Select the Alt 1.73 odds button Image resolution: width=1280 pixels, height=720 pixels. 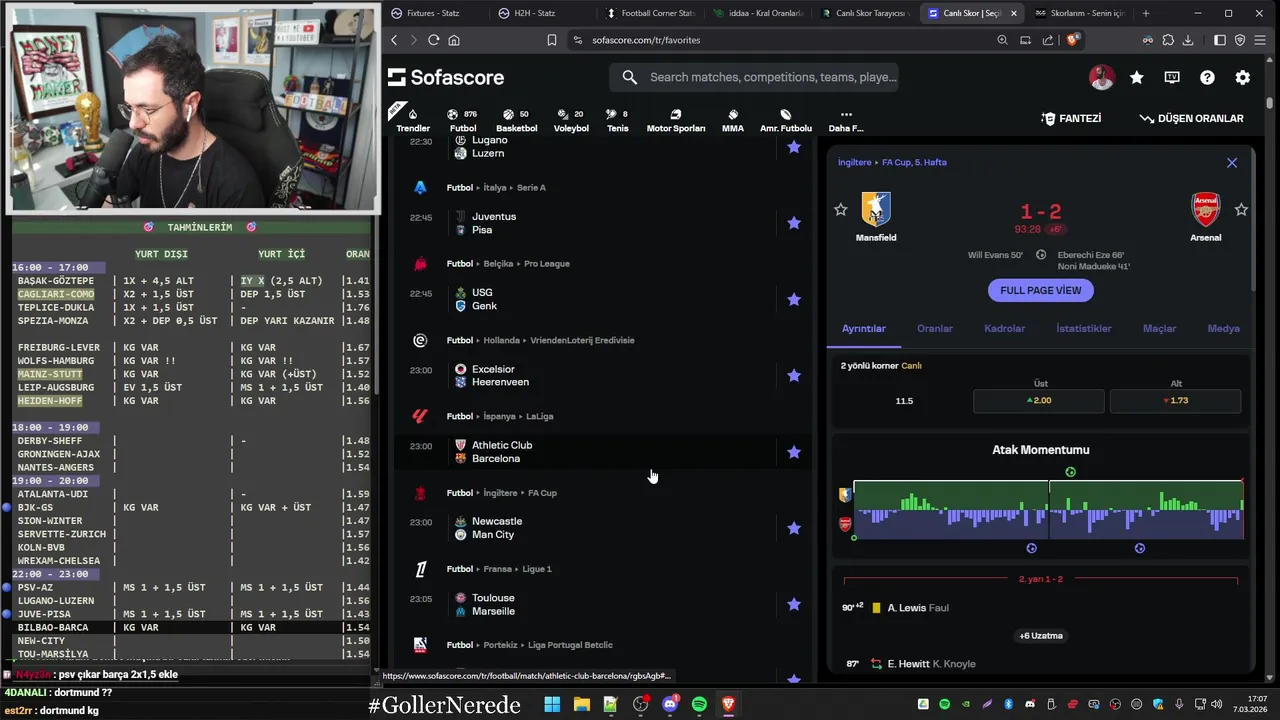[x=1175, y=400]
